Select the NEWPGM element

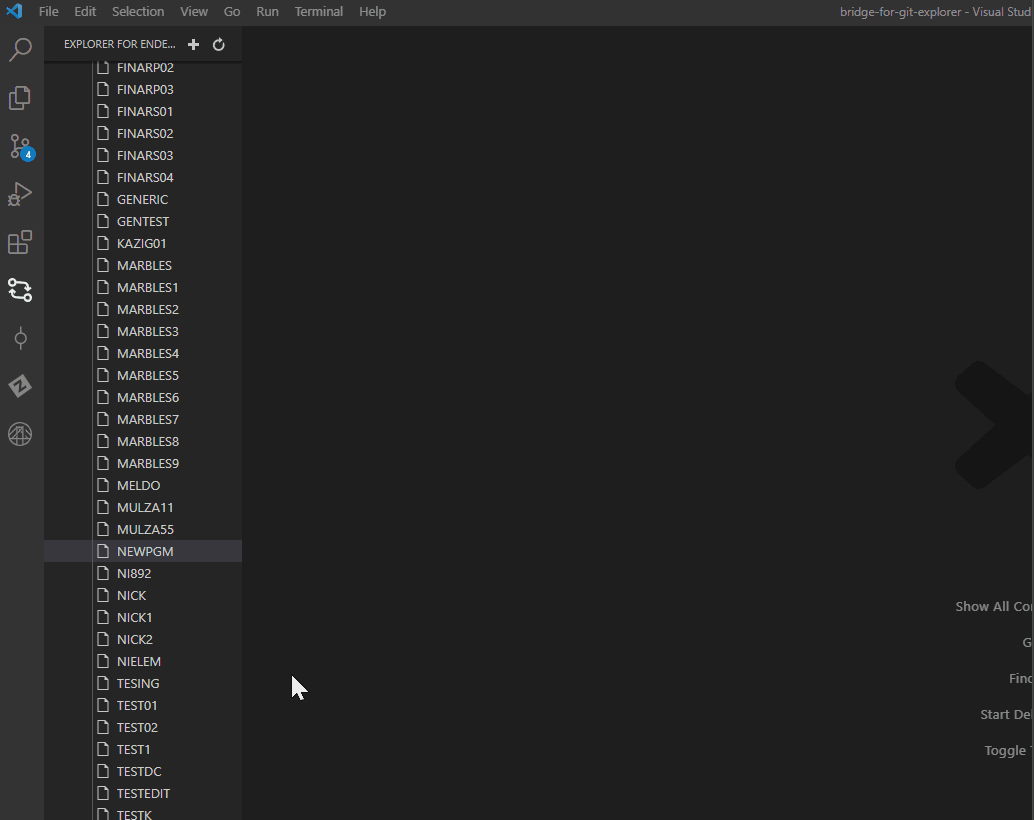(x=145, y=551)
